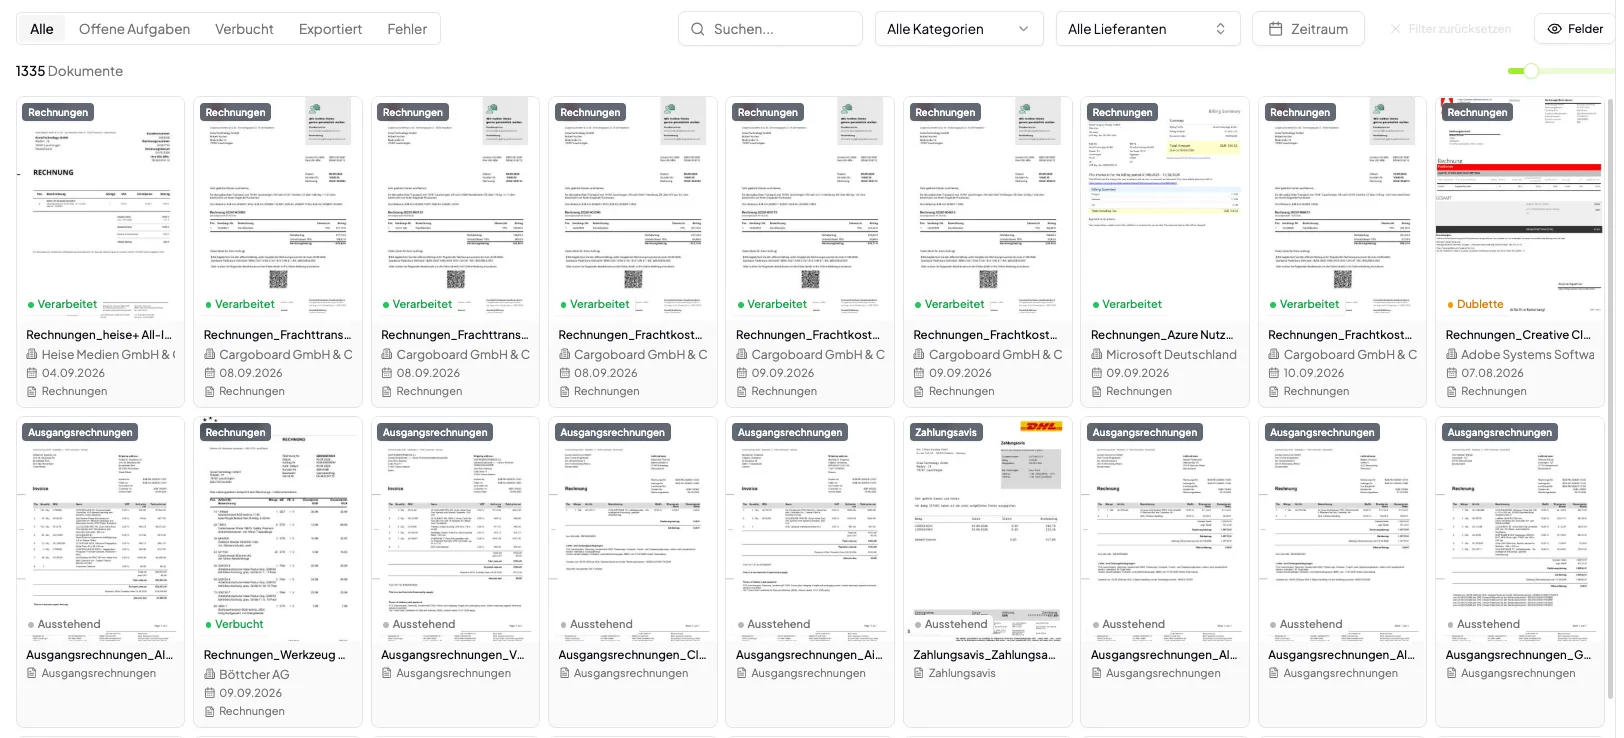Click supplier Adobe Systems Softwa
Screen dimensions: 1624x738
[1527, 354]
